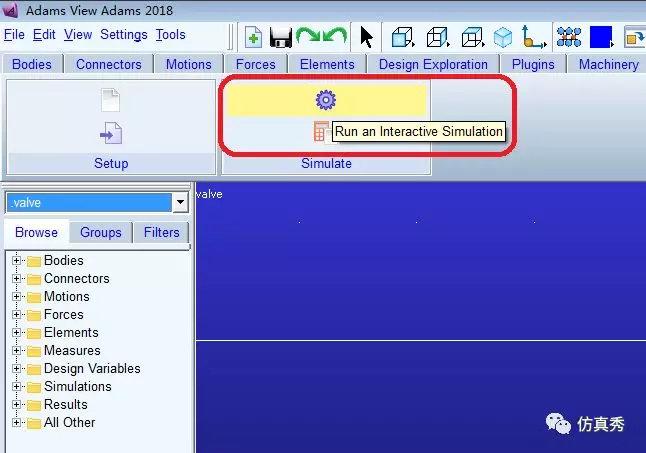Expand the Motions tree folder
This screenshot has height=453, width=646.
[16, 297]
